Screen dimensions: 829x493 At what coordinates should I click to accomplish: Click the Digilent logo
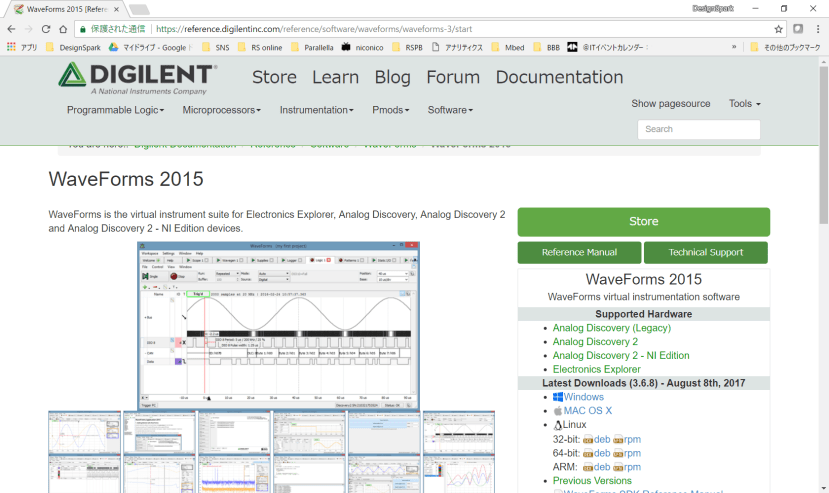pos(139,78)
